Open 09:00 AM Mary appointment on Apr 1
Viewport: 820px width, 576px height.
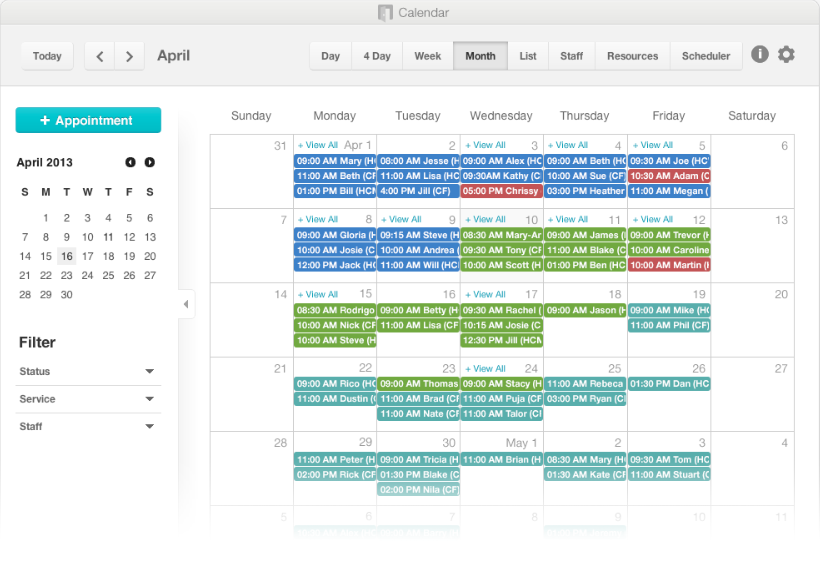[x=335, y=161]
